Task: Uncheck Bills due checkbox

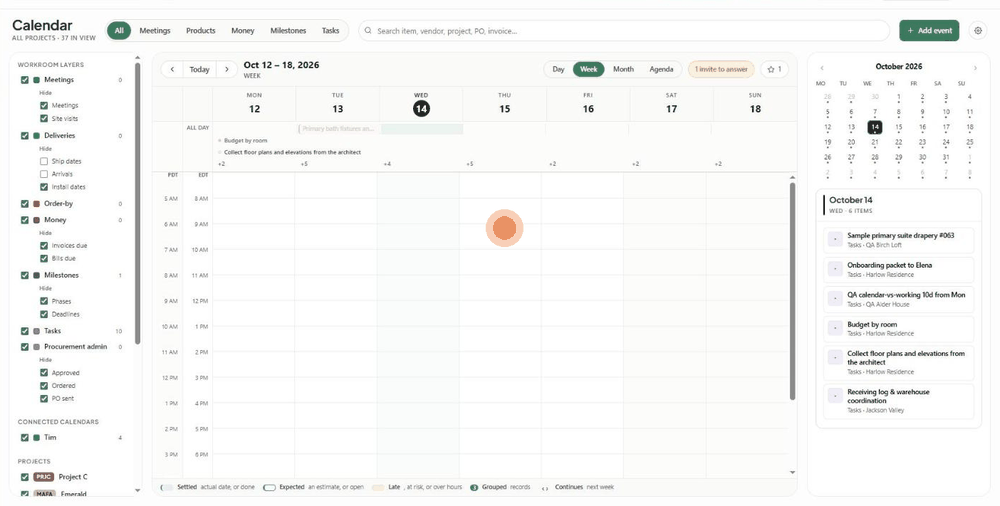Action: coord(44,258)
